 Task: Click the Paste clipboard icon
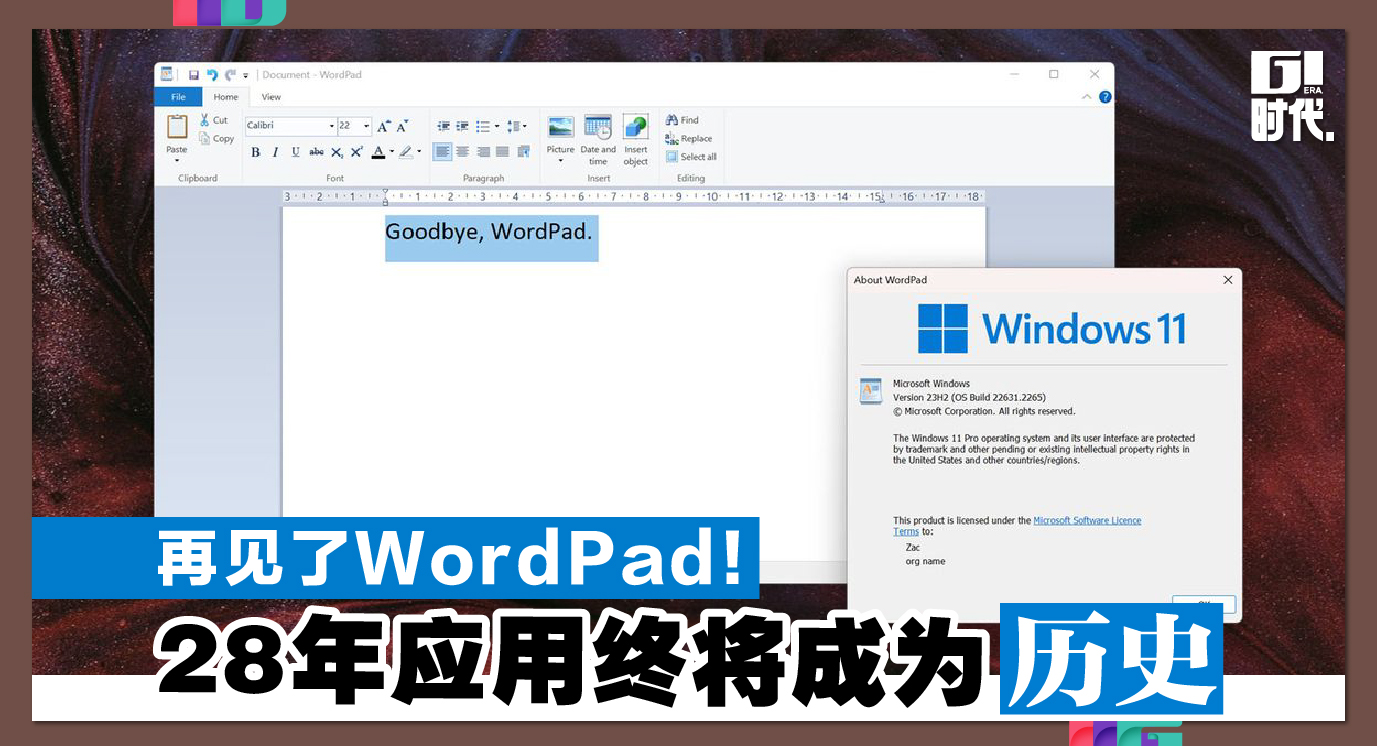177,127
